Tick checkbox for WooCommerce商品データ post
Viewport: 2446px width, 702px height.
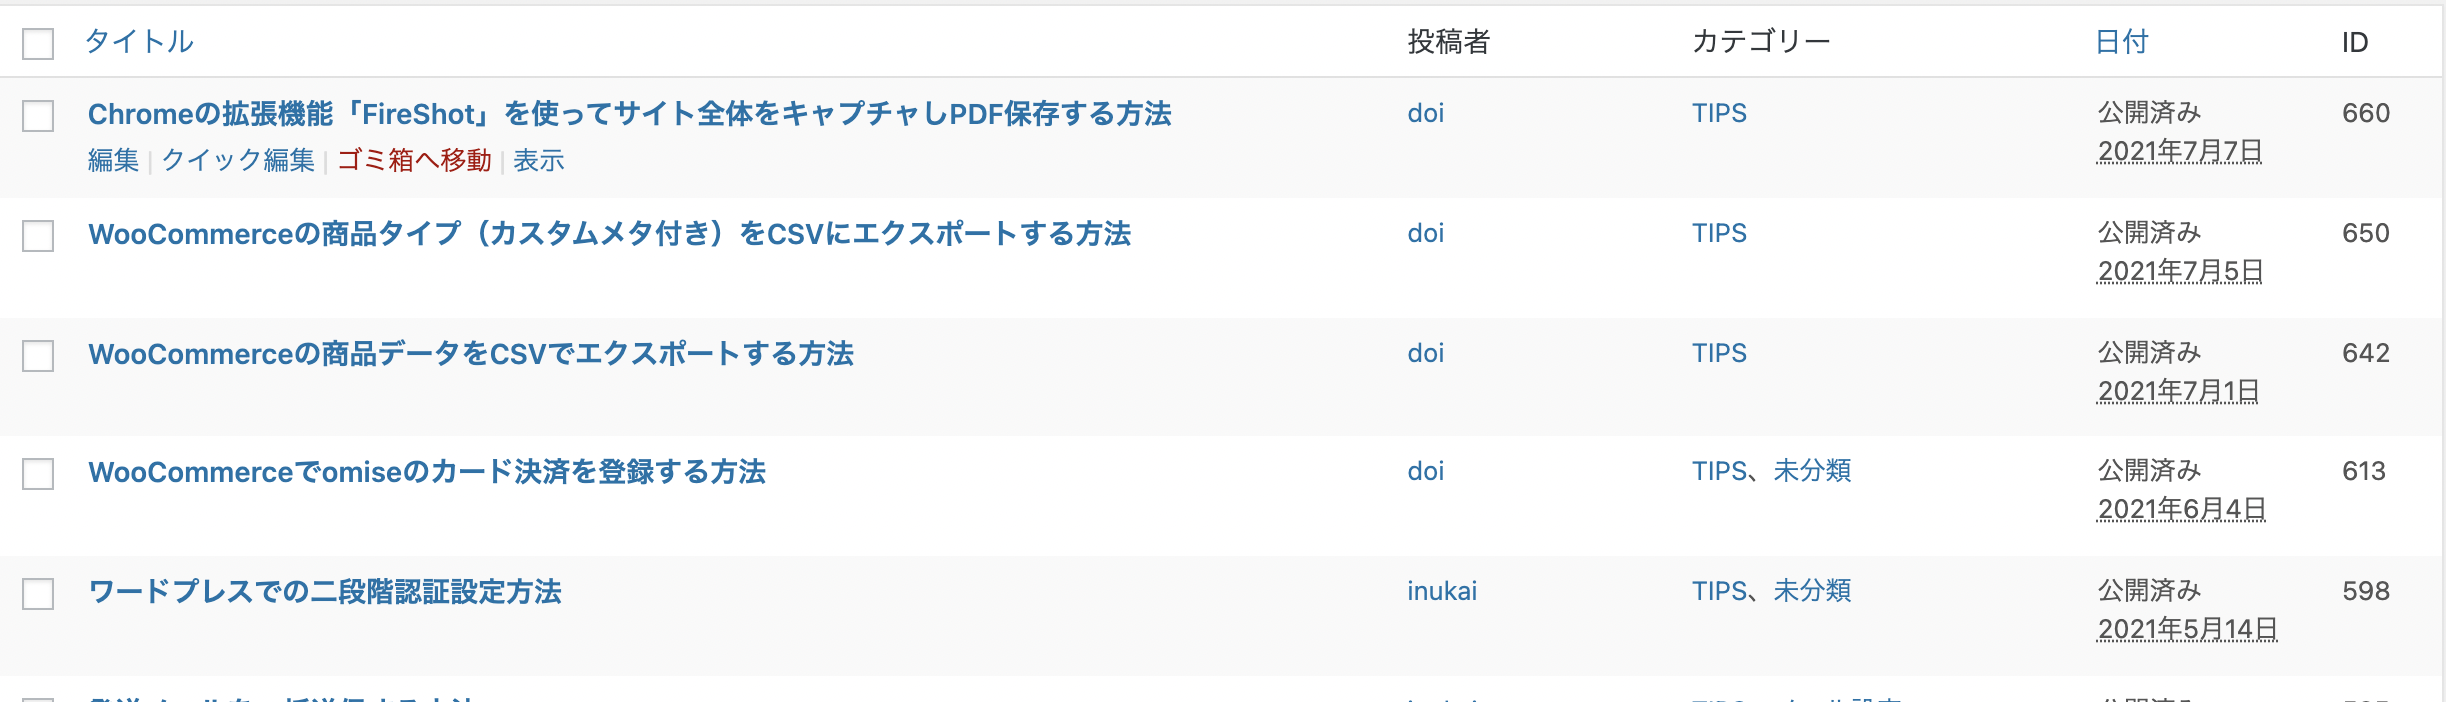pos(38,356)
